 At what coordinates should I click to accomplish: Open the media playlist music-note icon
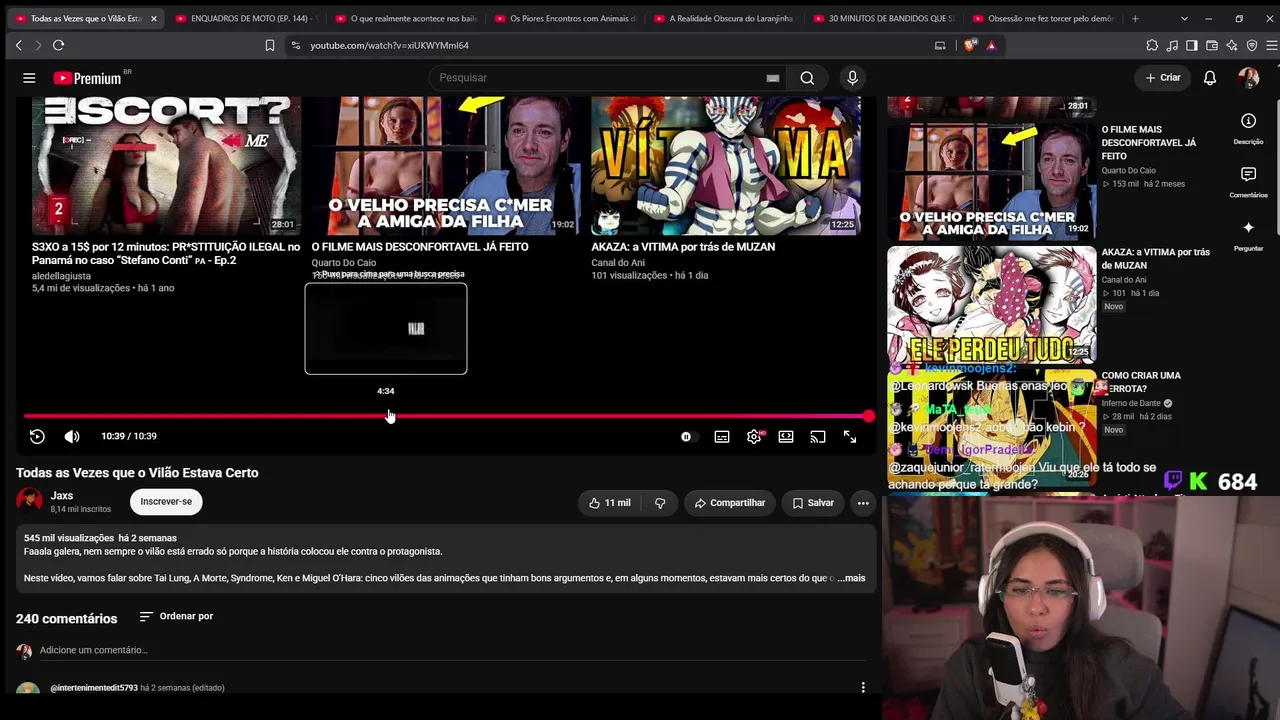point(1172,45)
